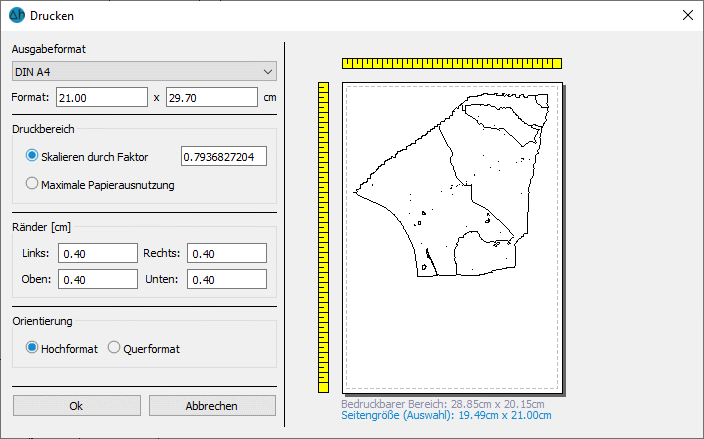This screenshot has width=704, height=439.
Task: Click the map print preview page
Action: coord(452,238)
